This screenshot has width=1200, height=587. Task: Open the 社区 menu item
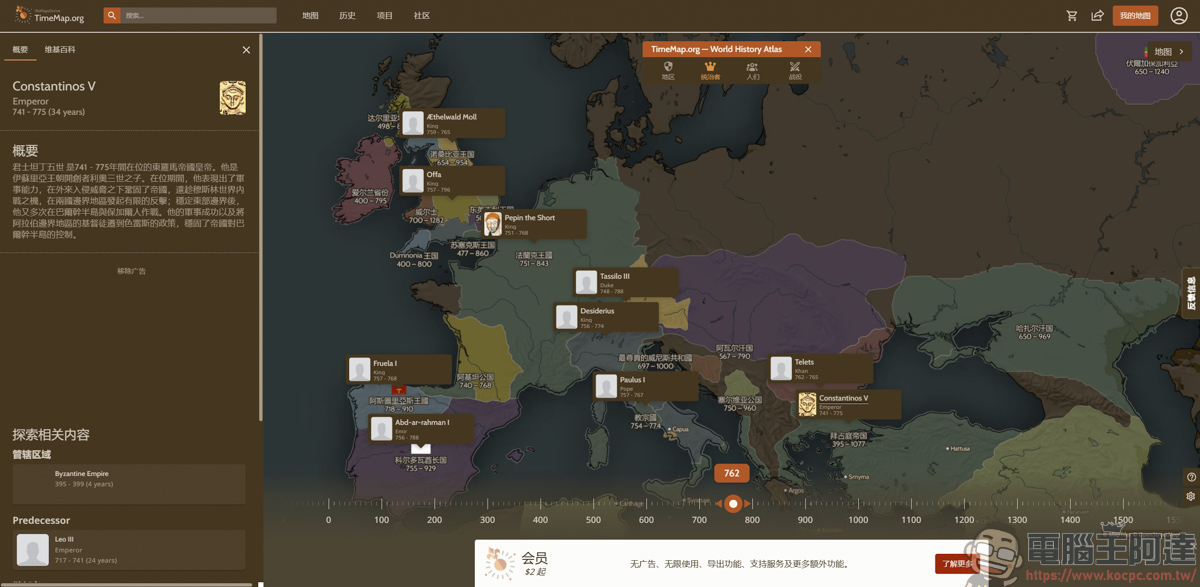point(422,16)
